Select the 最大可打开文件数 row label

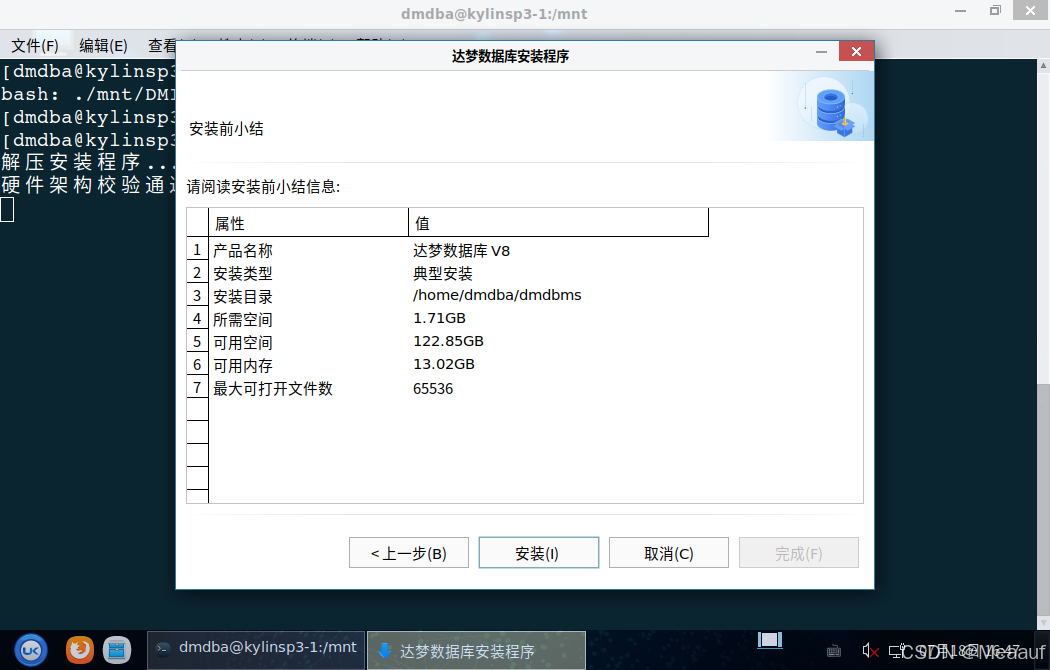tap(273, 389)
